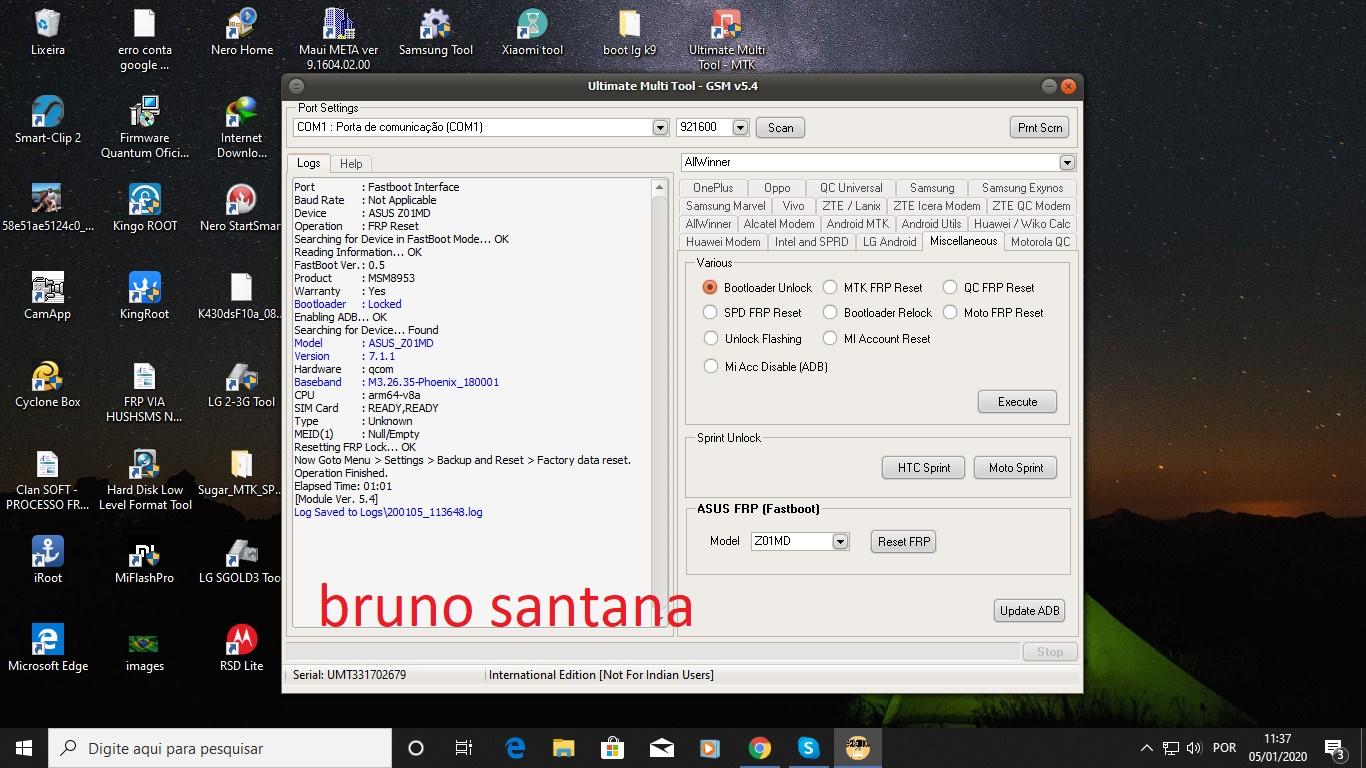
Task: Launch KingRoot desktop shortcut
Action: [x=144, y=296]
